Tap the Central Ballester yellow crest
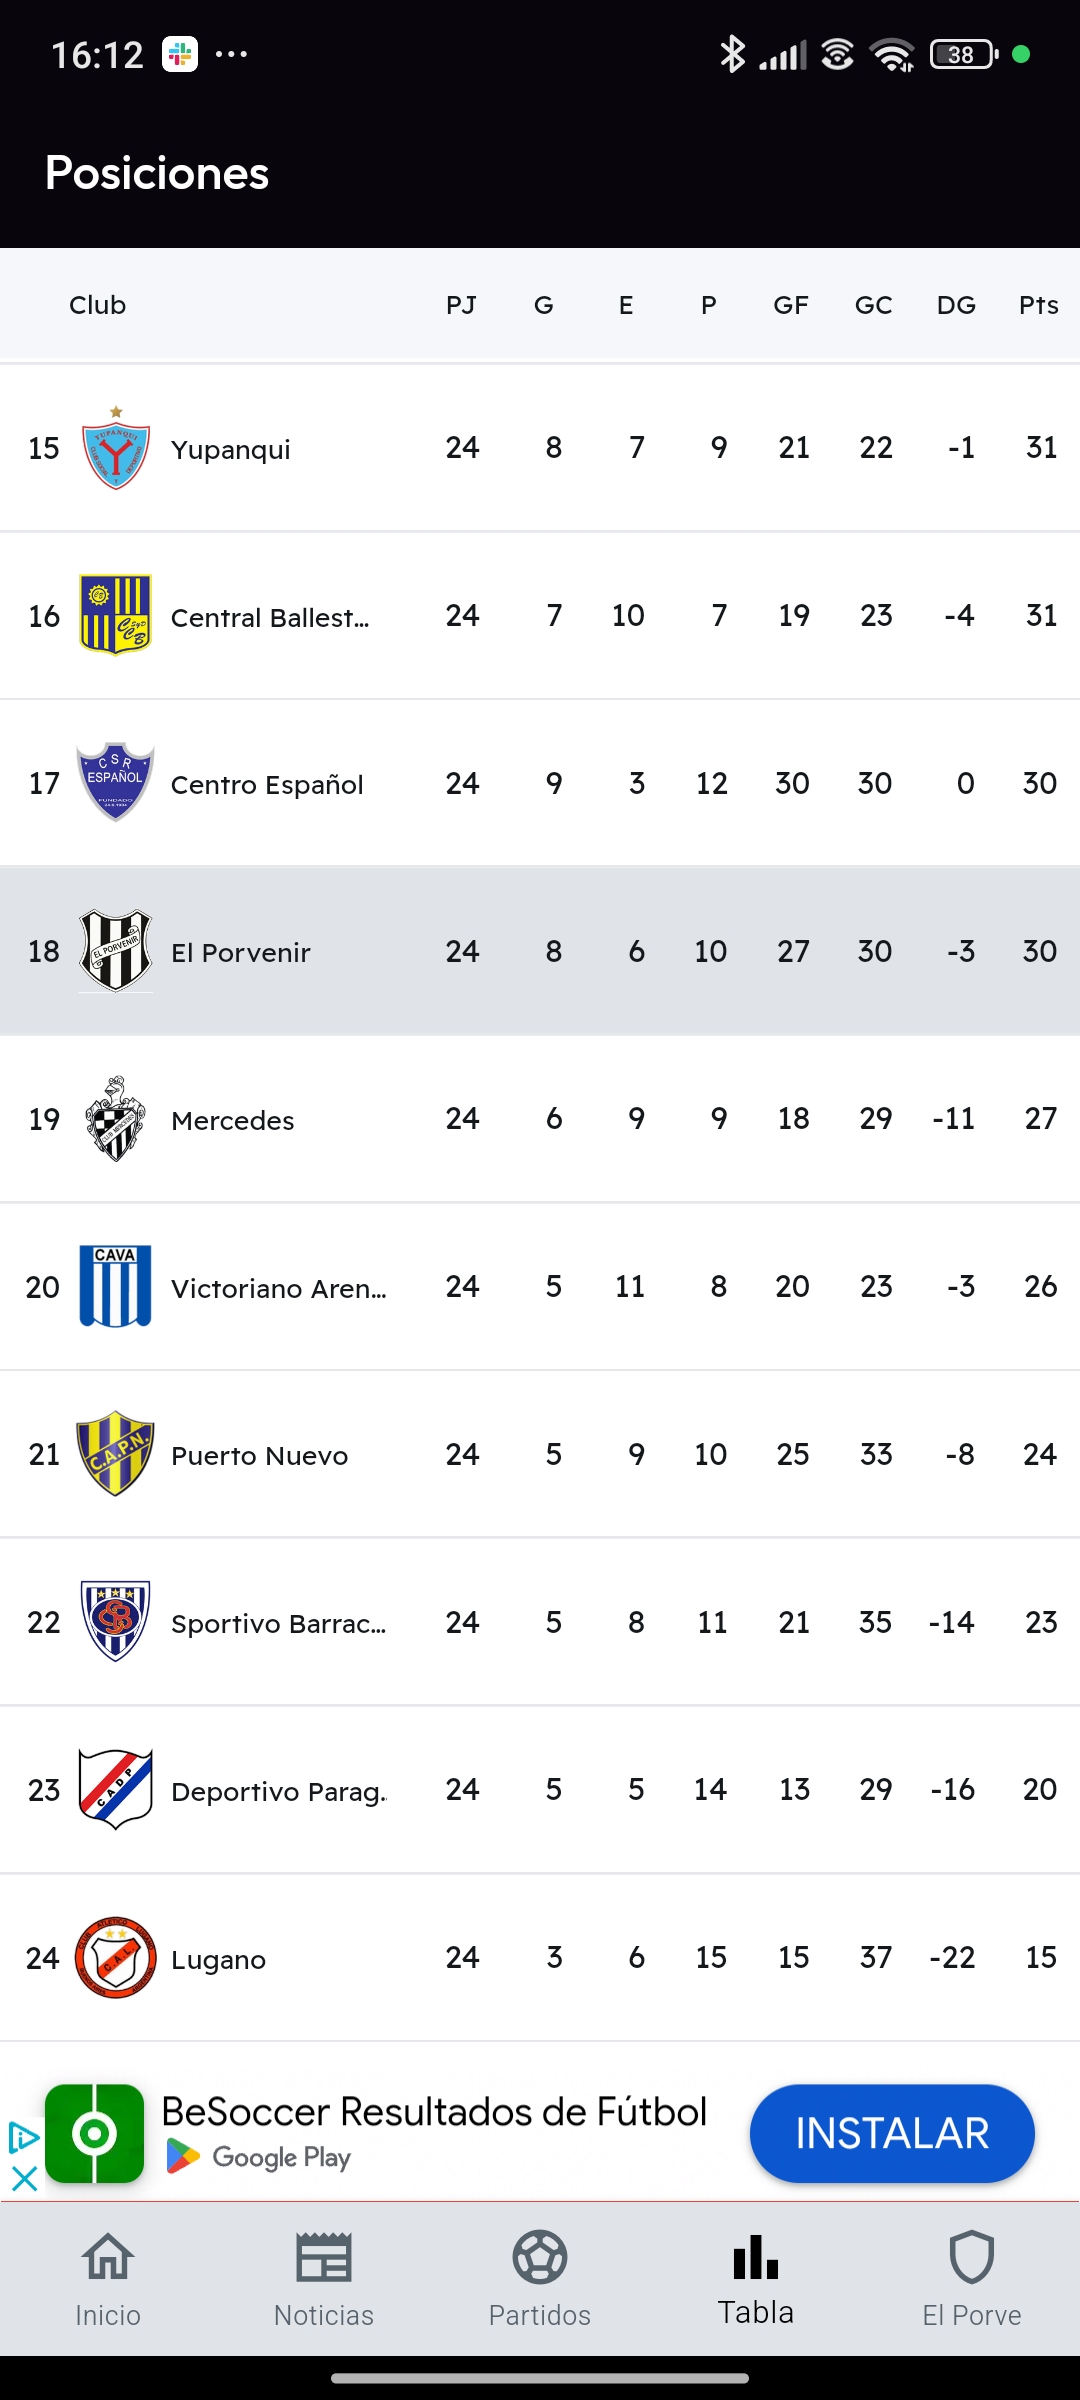This screenshot has height=2400, width=1080. click(x=116, y=615)
